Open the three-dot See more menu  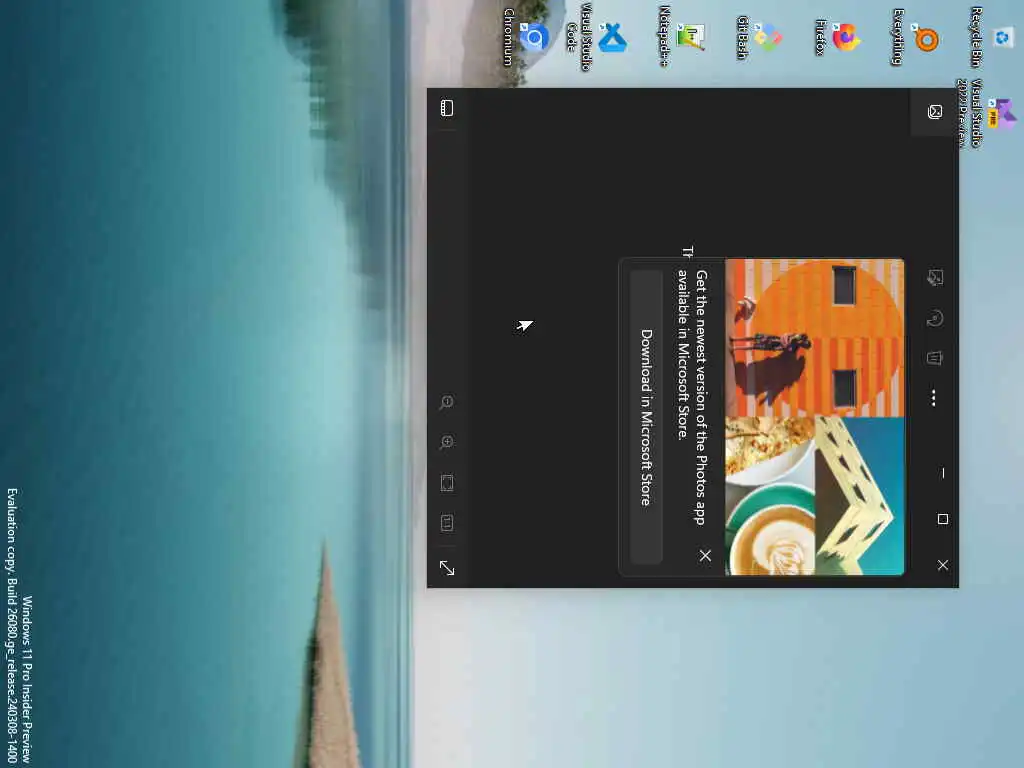(x=934, y=398)
